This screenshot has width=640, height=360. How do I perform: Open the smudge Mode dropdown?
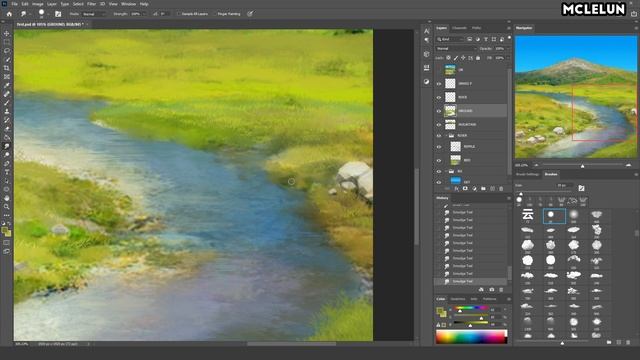click(x=93, y=14)
